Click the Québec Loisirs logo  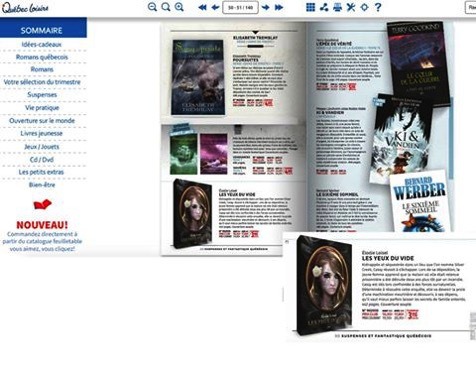click(x=25, y=8)
